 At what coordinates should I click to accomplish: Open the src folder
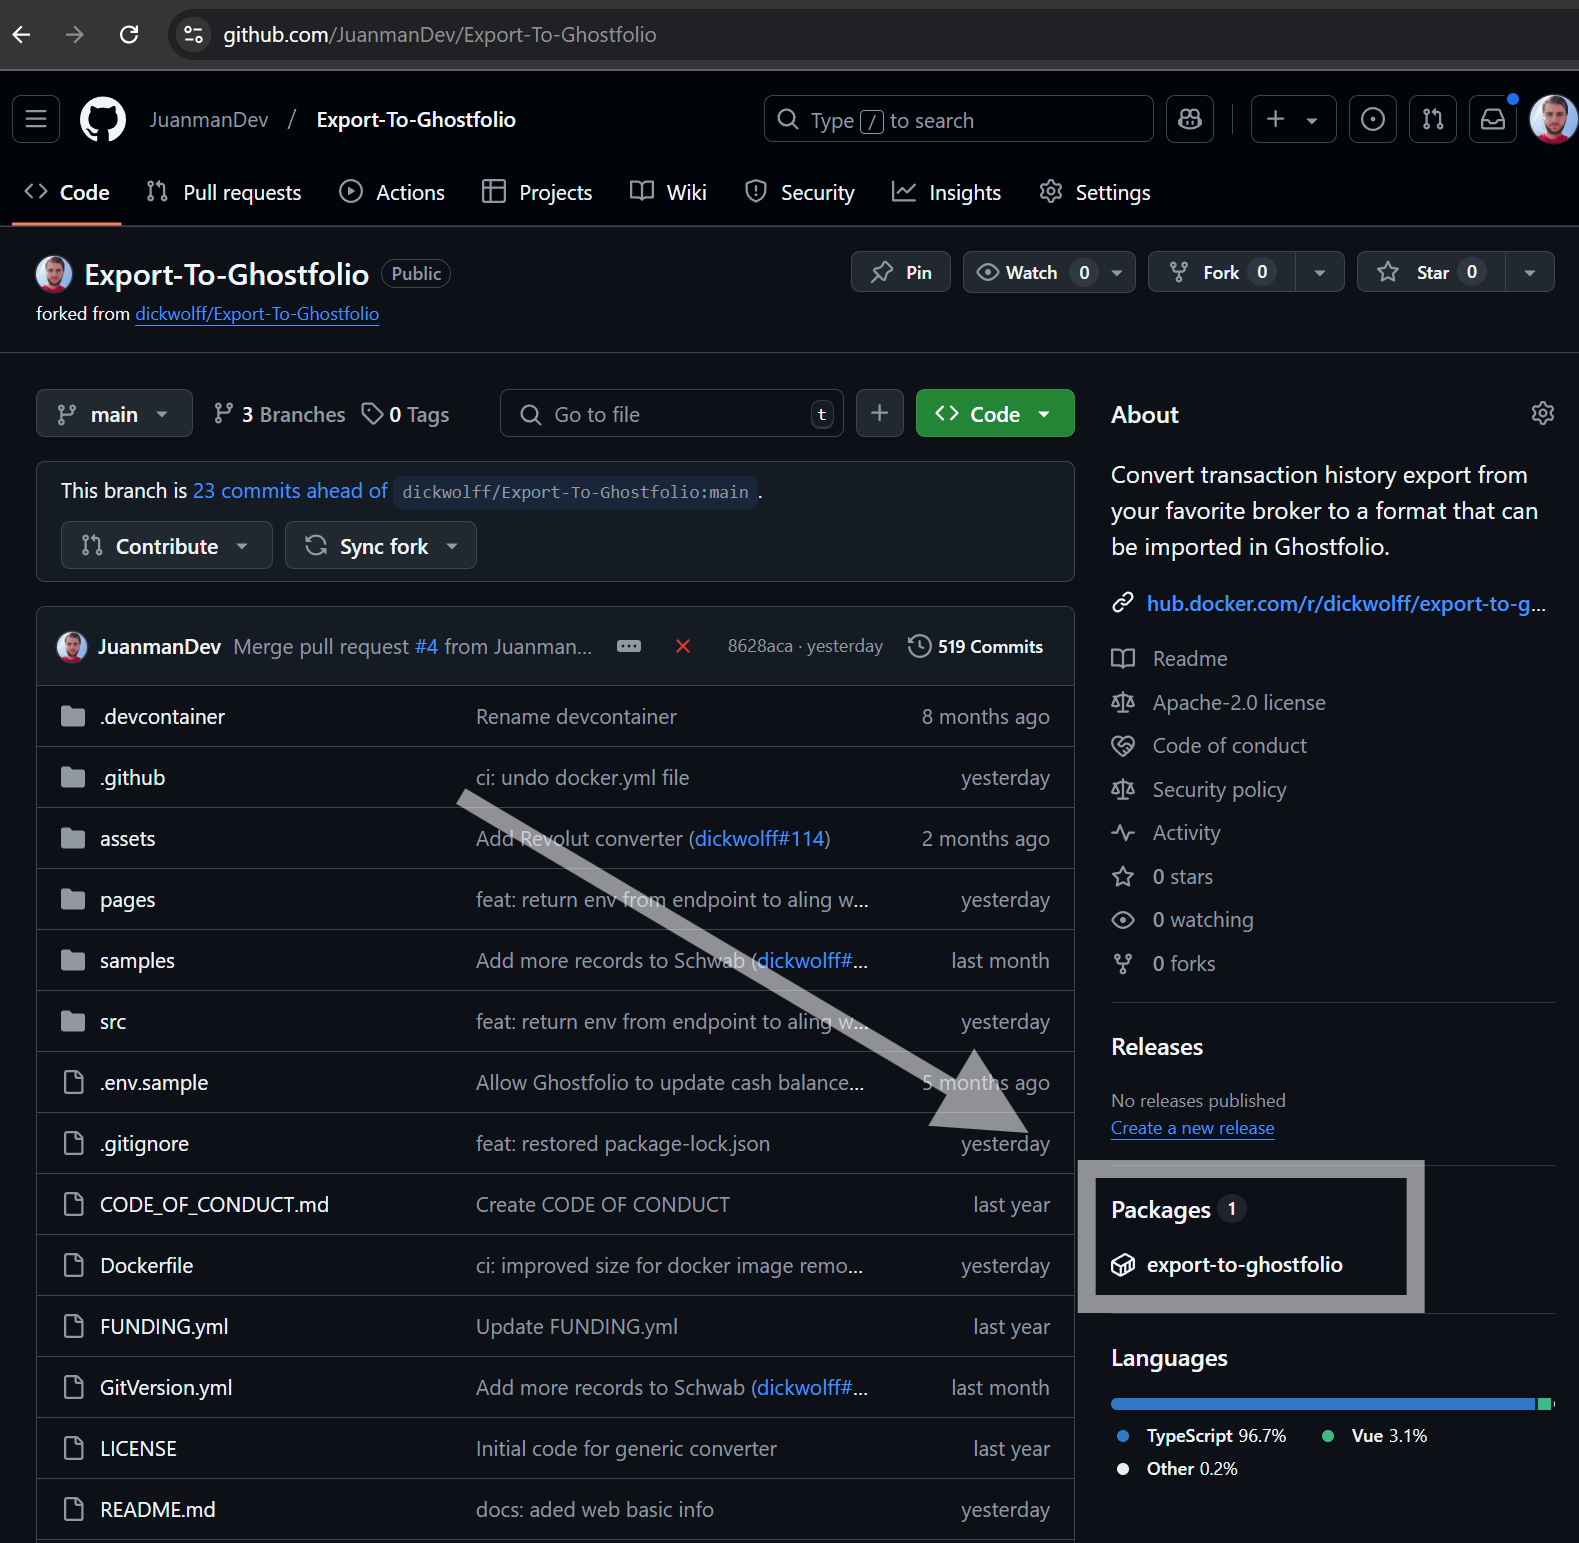113,1021
